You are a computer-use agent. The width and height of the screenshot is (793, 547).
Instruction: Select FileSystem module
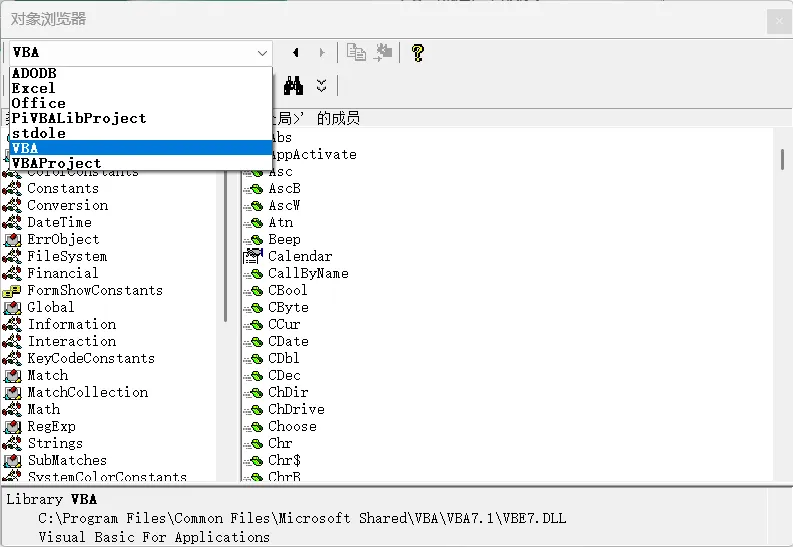point(67,256)
